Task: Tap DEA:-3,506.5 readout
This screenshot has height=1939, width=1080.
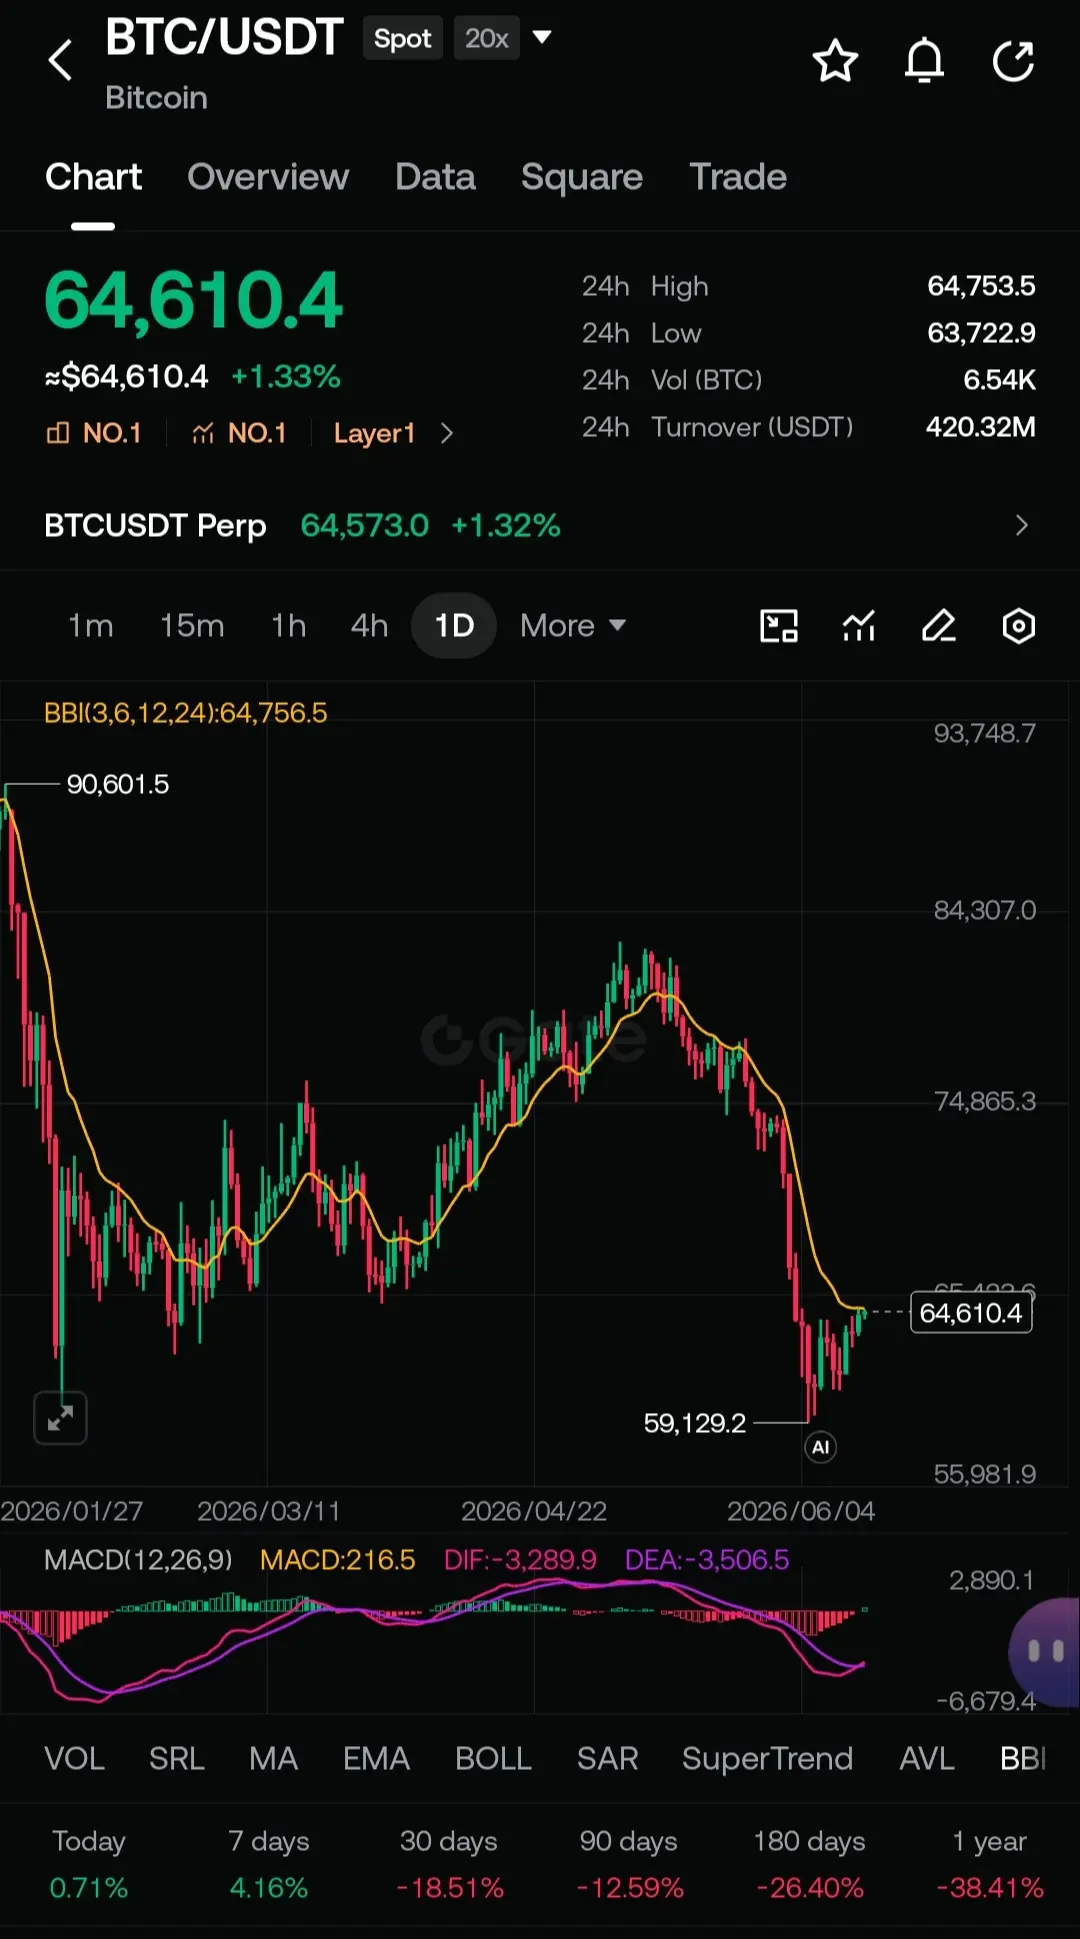Action: point(707,1560)
